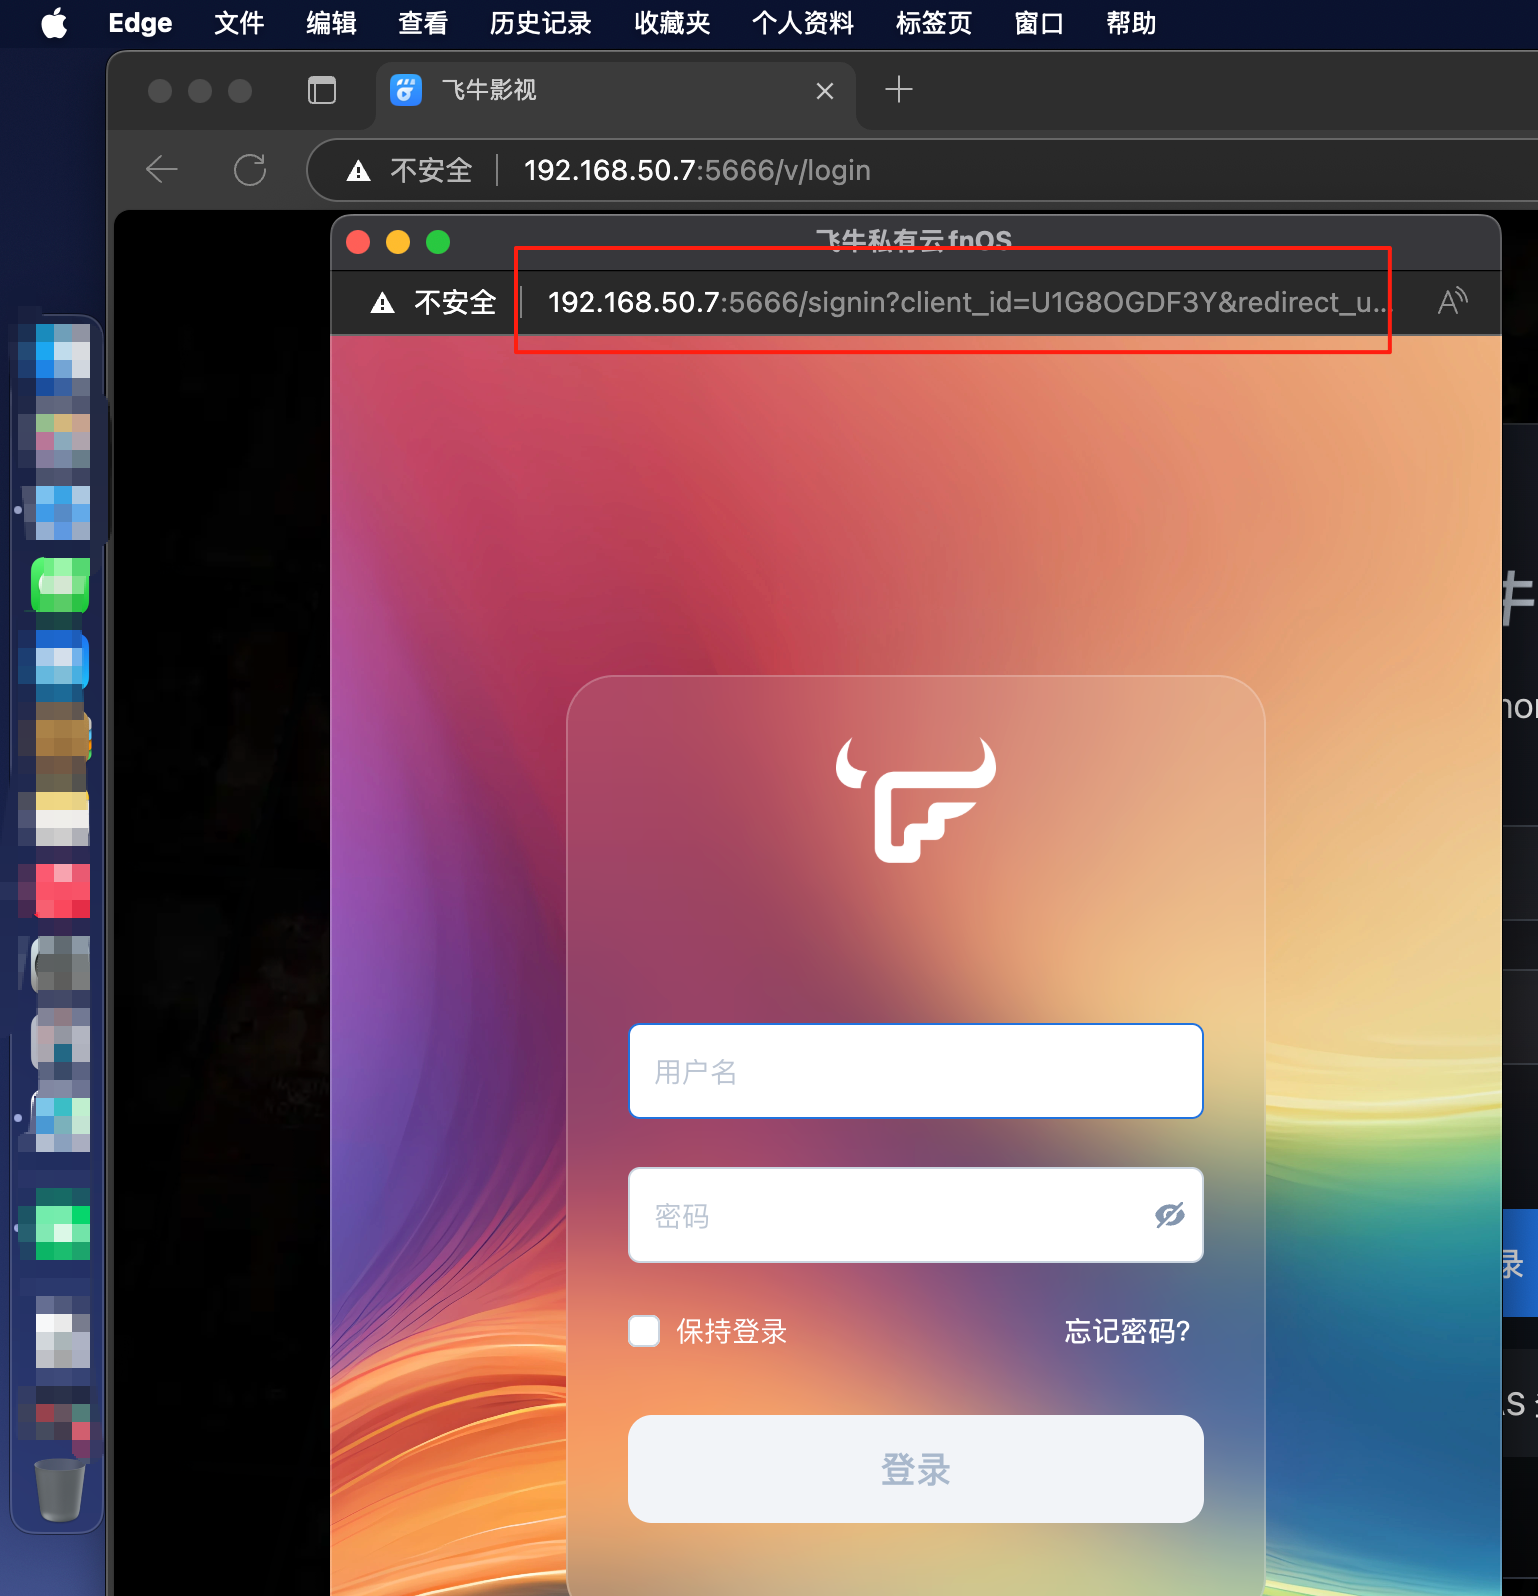Open the 收藏夹 menu
Screen dimensions: 1538x1596
pos(672,23)
